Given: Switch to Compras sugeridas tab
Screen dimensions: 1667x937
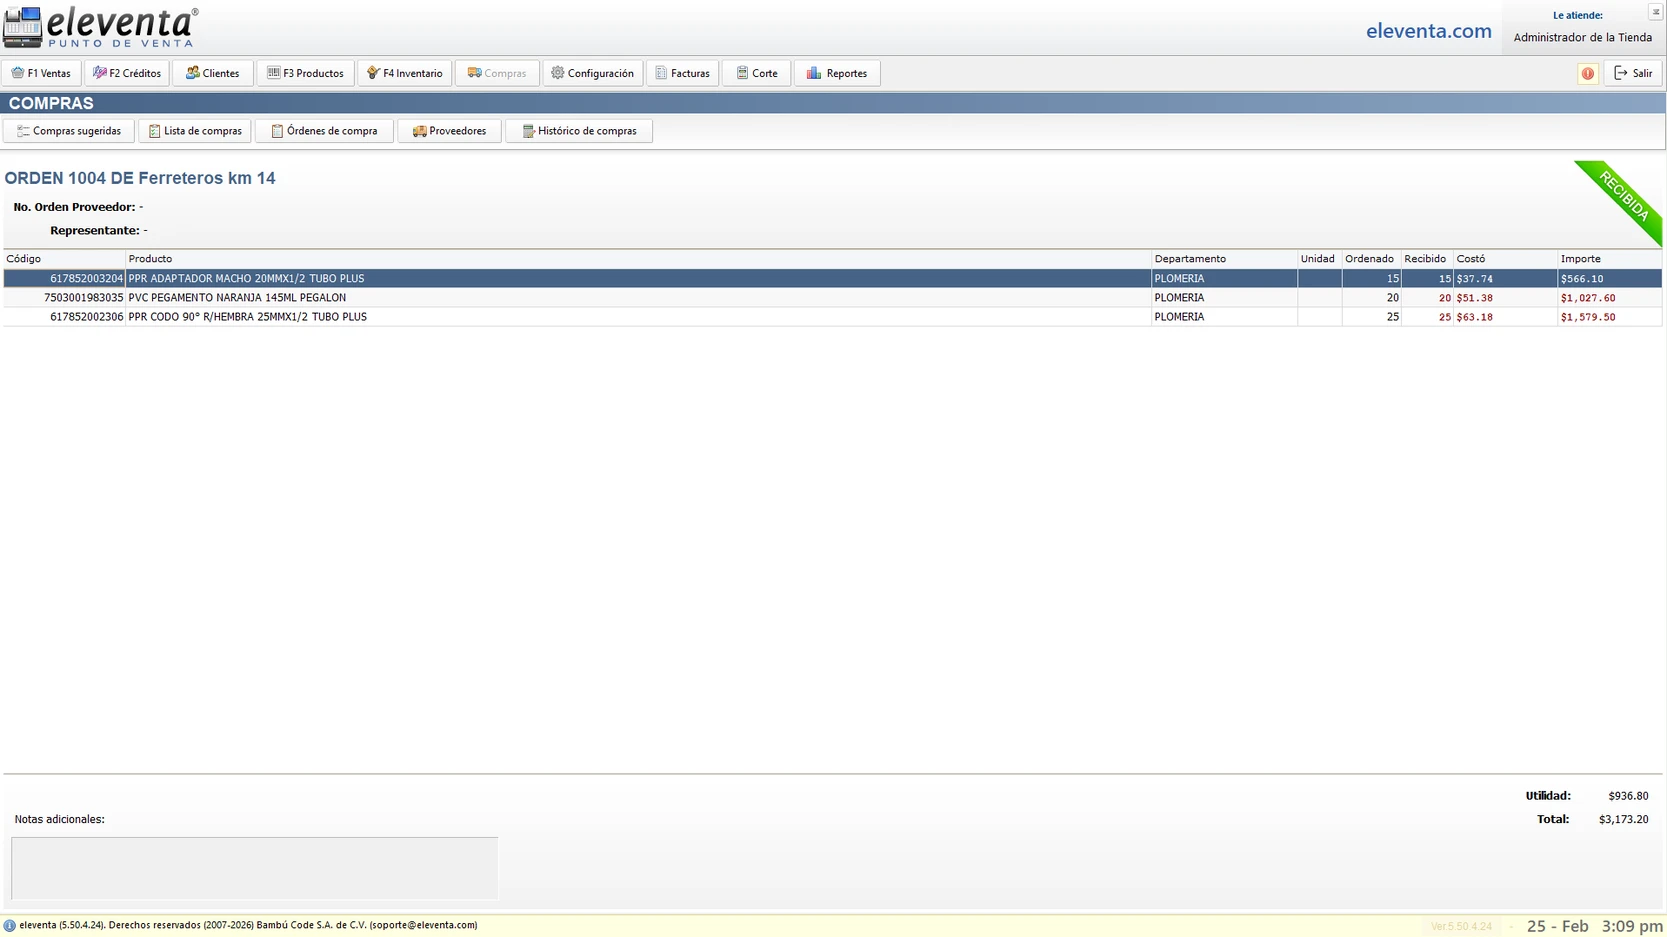Looking at the screenshot, I should [x=68, y=131].
